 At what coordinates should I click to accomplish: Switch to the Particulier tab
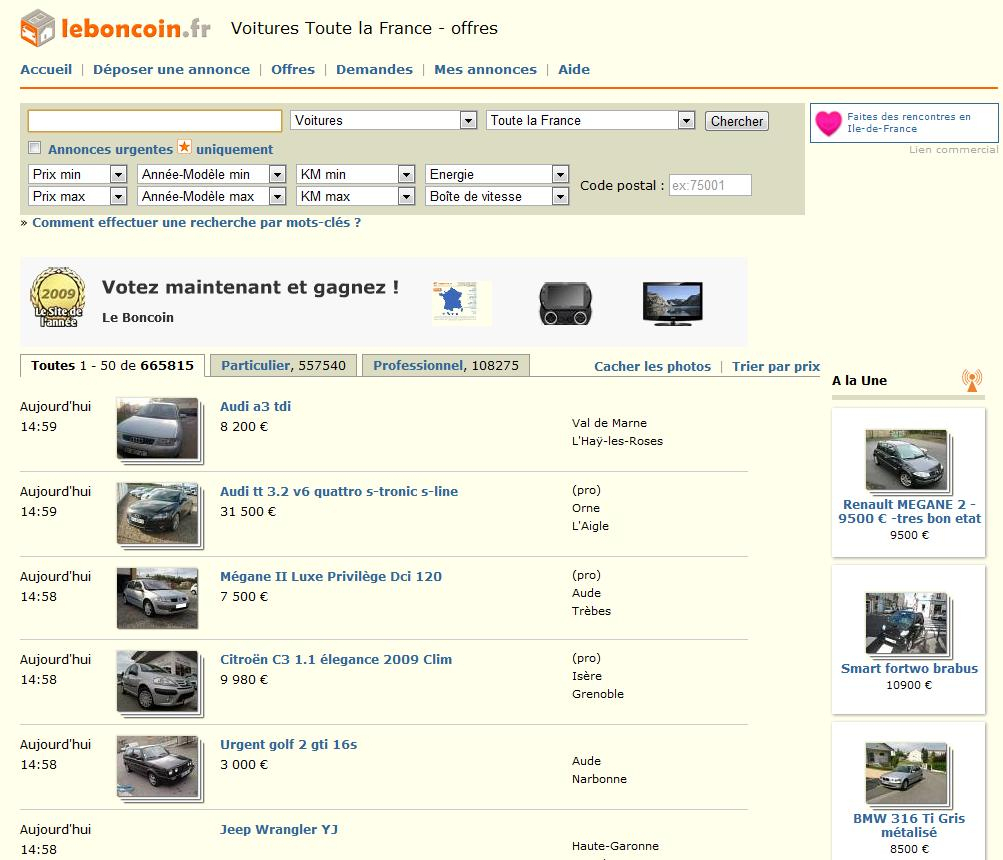click(x=283, y=366)
